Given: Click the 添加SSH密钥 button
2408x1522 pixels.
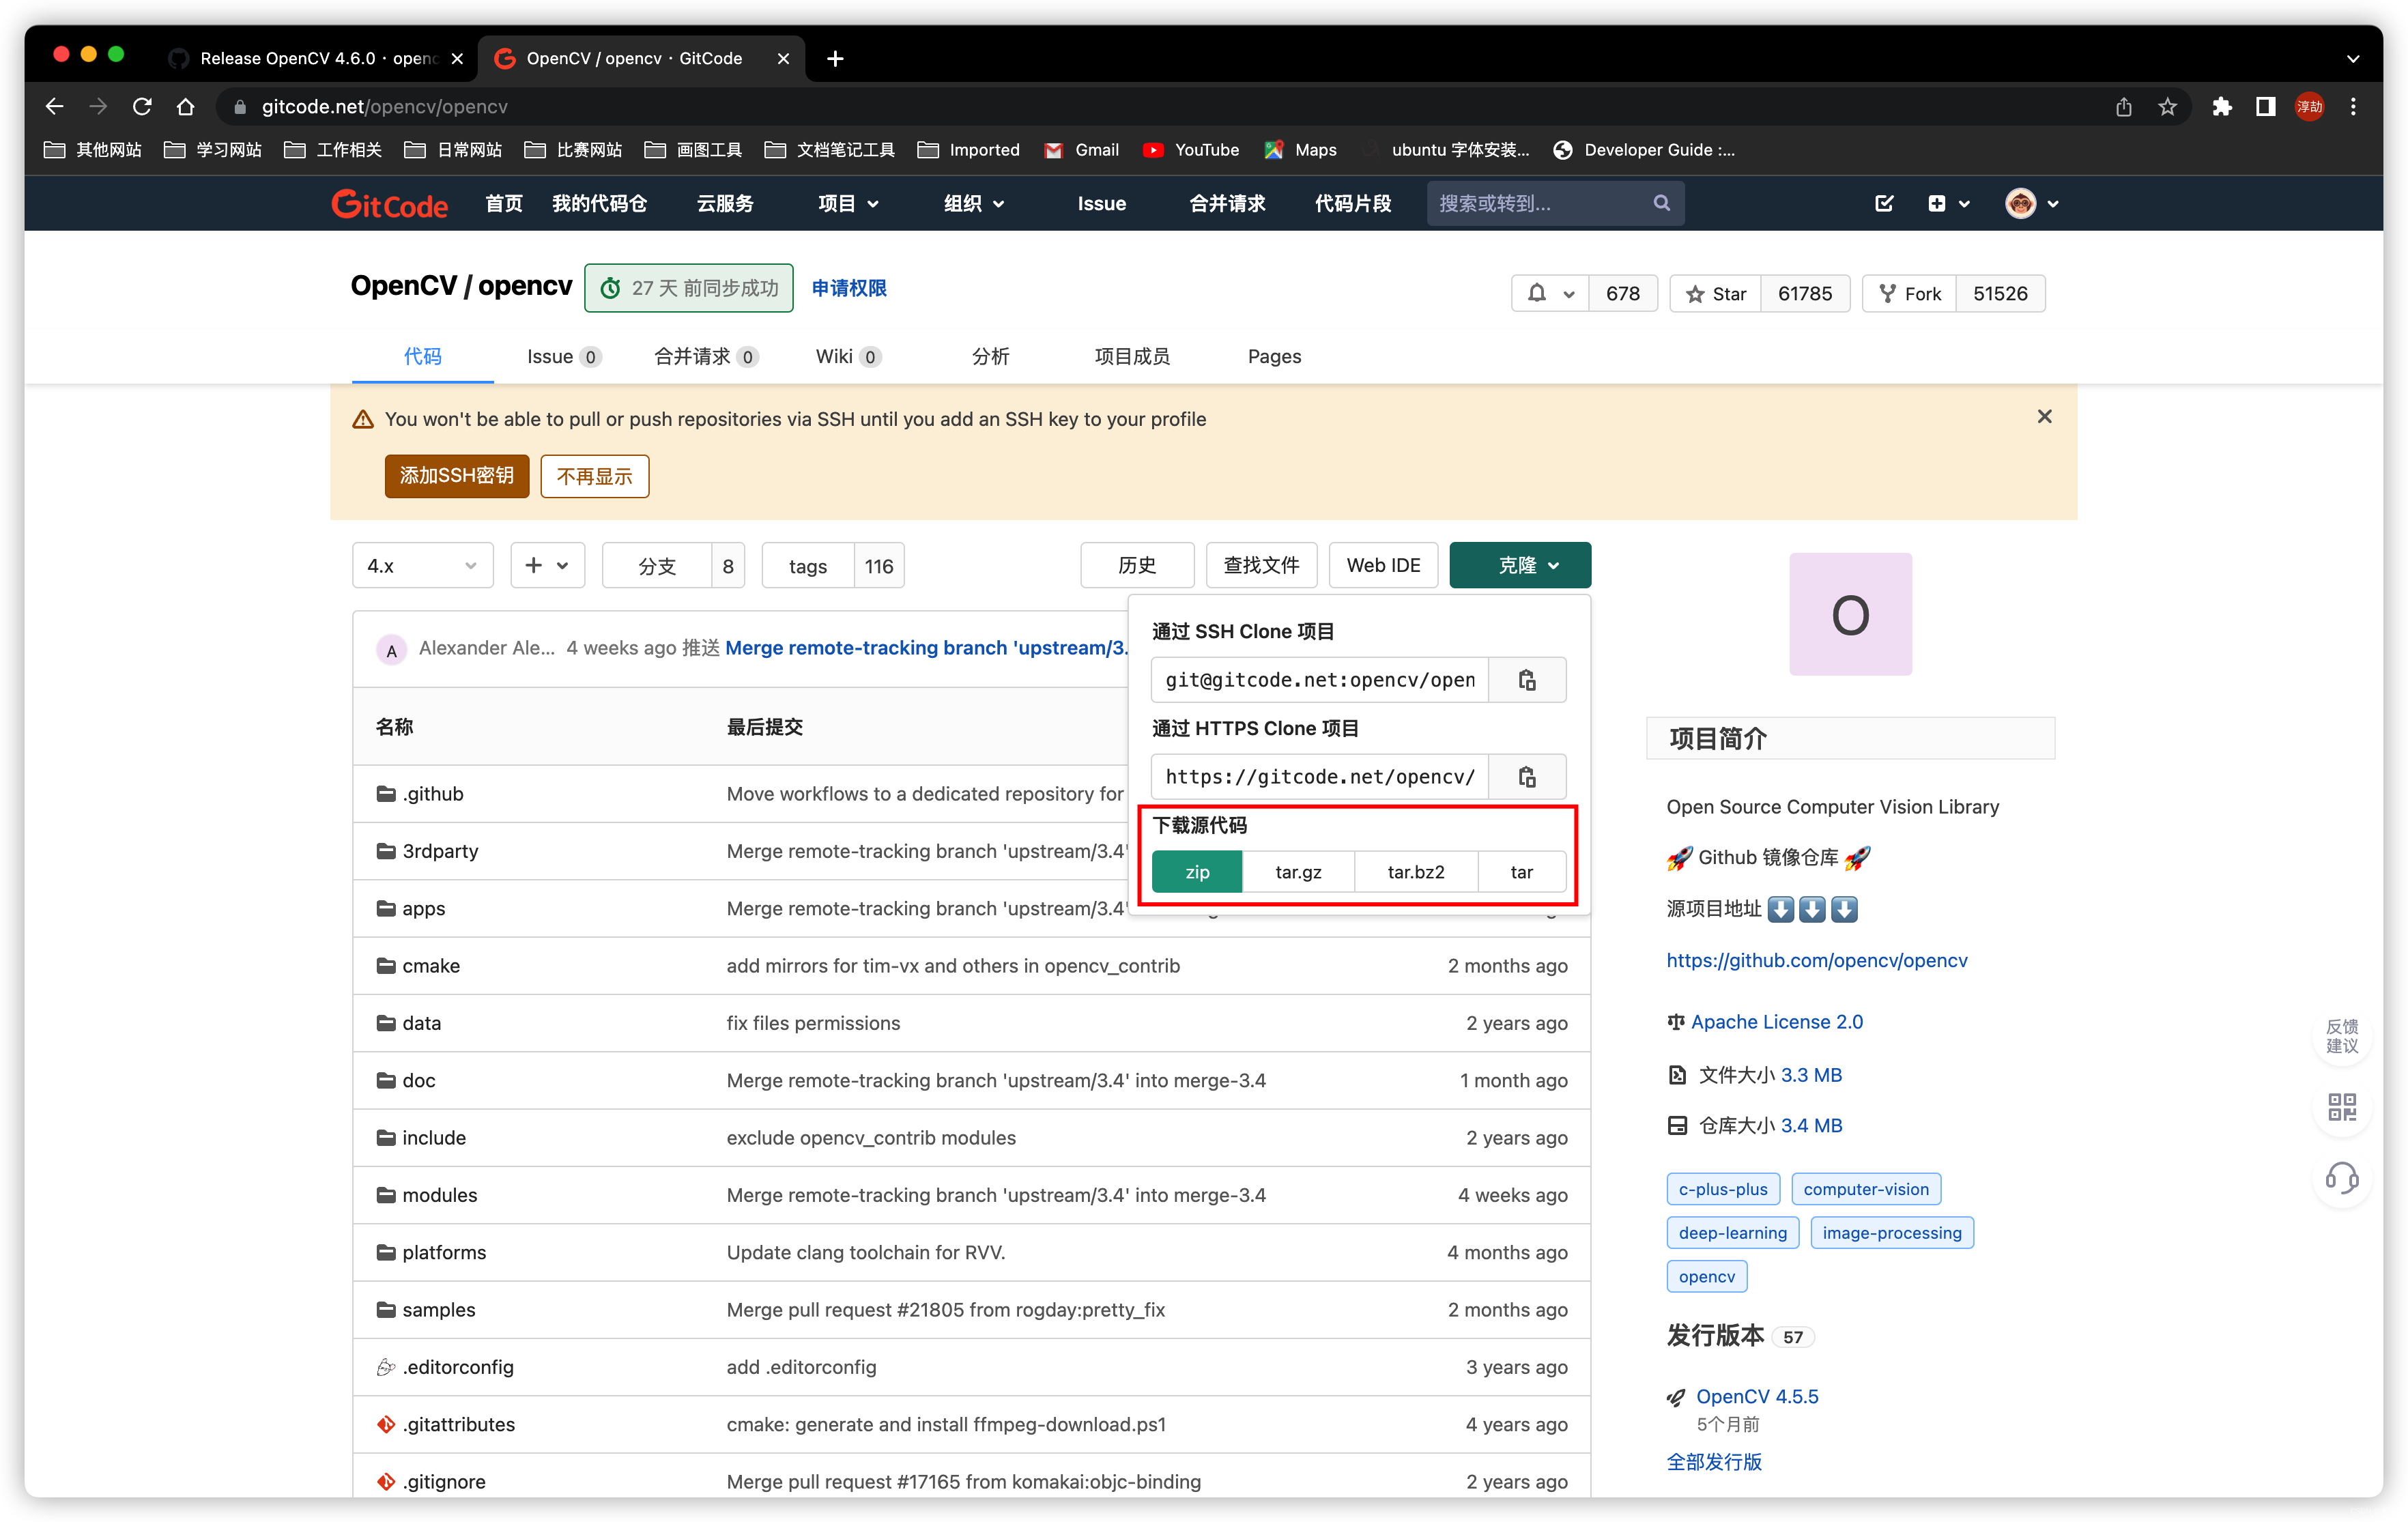Looking at the screenshot, I should coord(456,476).
